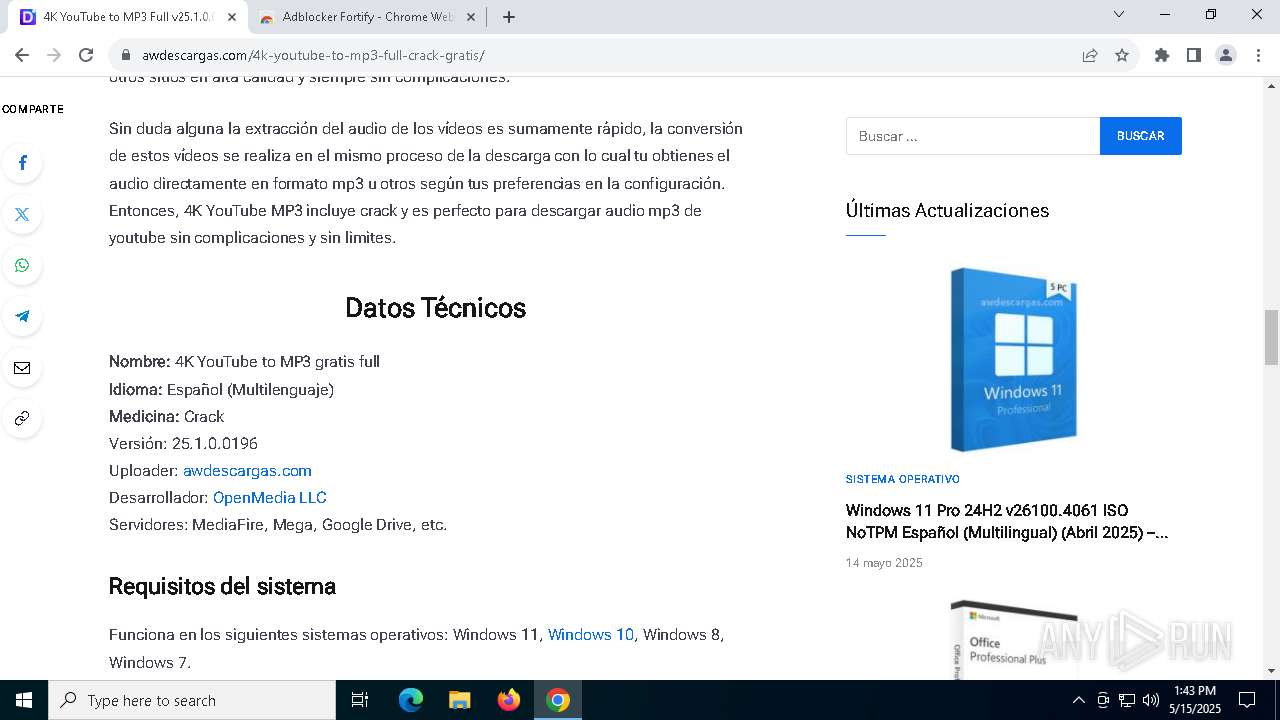Open a new browser tab

[x=509, y=17]
